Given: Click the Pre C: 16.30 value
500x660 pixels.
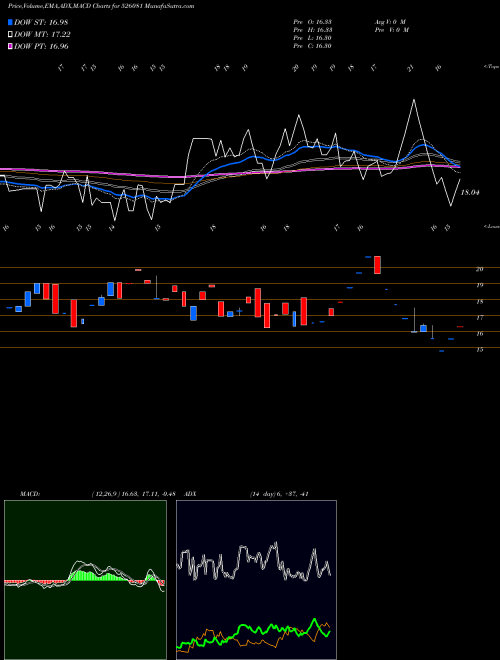Looking at the screenshot, I should coord(313,46).
